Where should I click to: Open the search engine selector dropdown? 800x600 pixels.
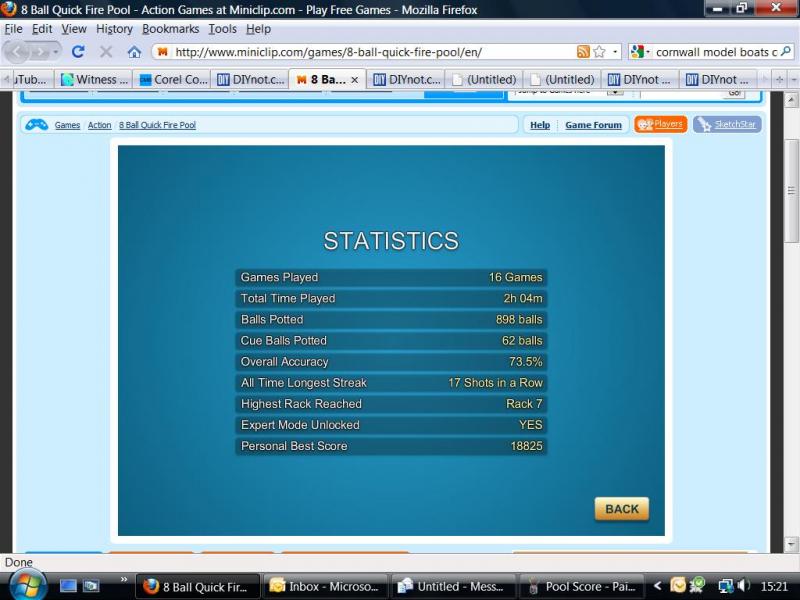coord(640,52)
